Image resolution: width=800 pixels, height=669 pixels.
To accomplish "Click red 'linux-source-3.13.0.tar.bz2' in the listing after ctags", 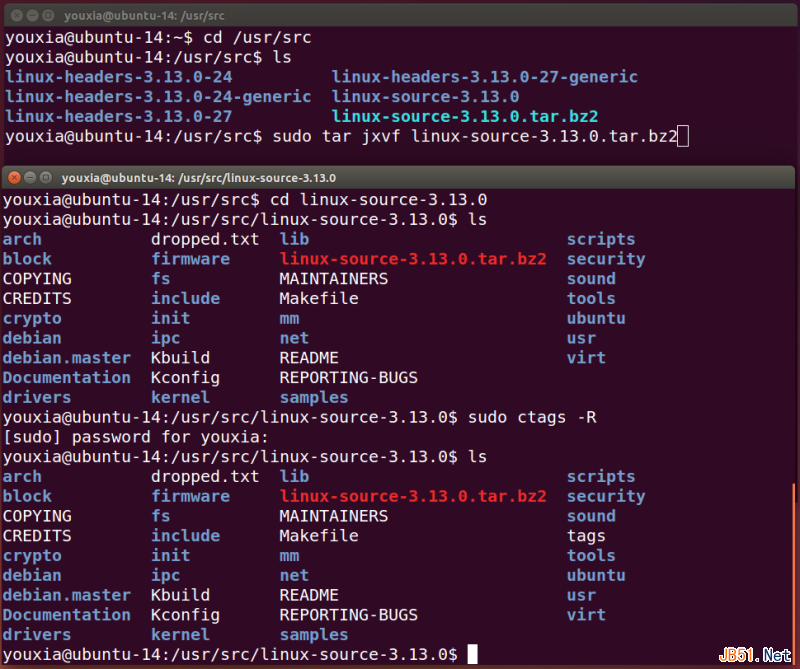I will pyautogui.click(x=413, y=496).
